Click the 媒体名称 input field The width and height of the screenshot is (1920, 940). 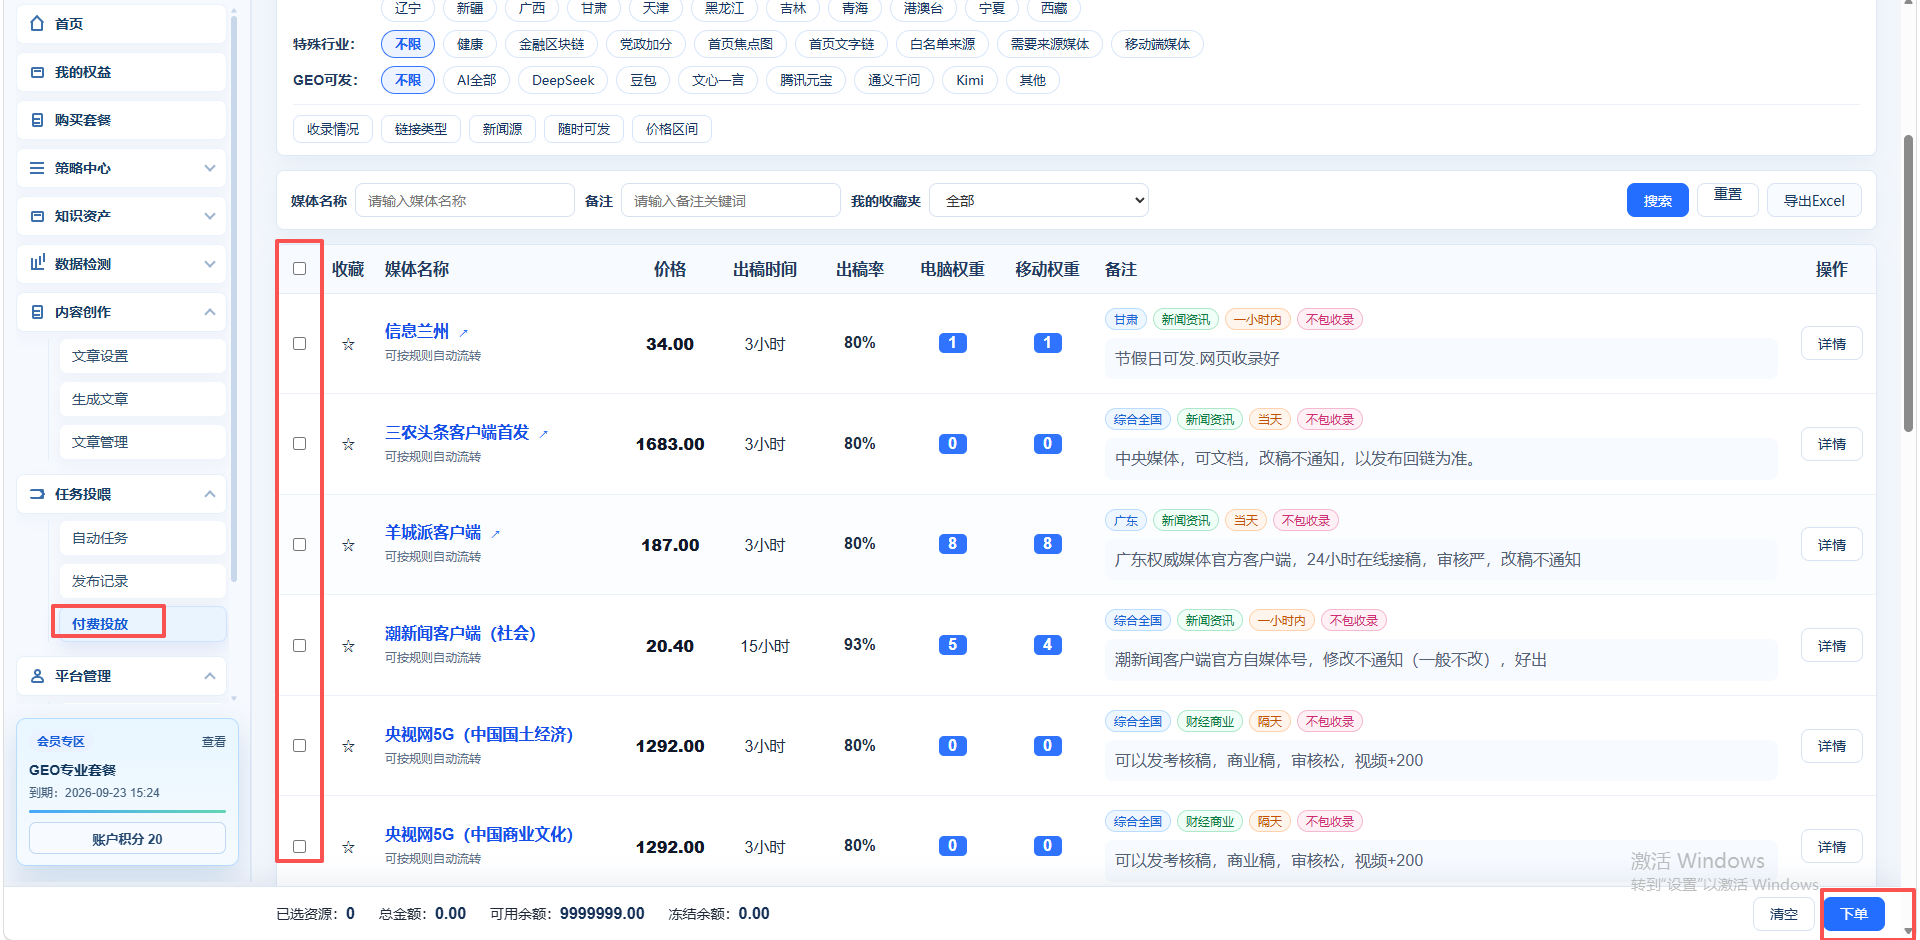click(465, 201)
